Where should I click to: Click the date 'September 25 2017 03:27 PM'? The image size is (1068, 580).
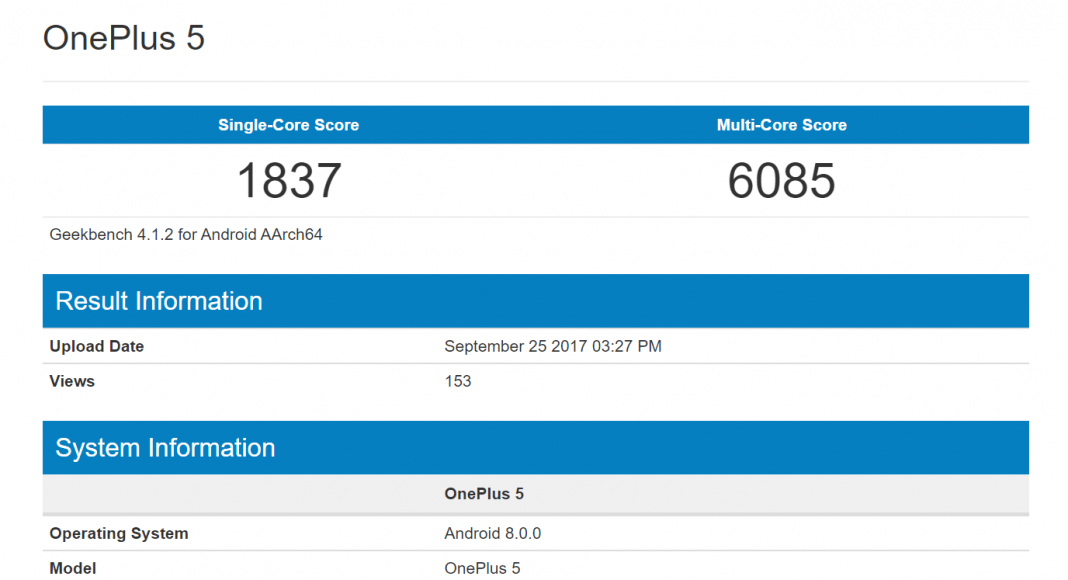tap(553, 347)
